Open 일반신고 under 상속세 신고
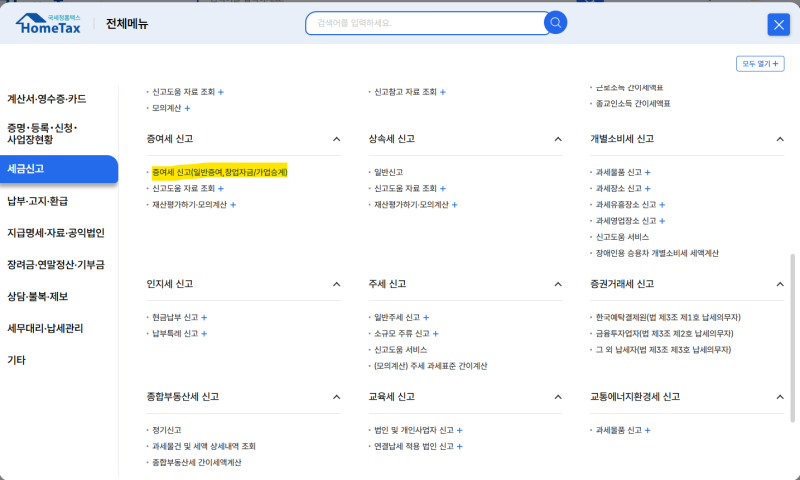The height and width of the screenshot is (480, 800). 388,172
